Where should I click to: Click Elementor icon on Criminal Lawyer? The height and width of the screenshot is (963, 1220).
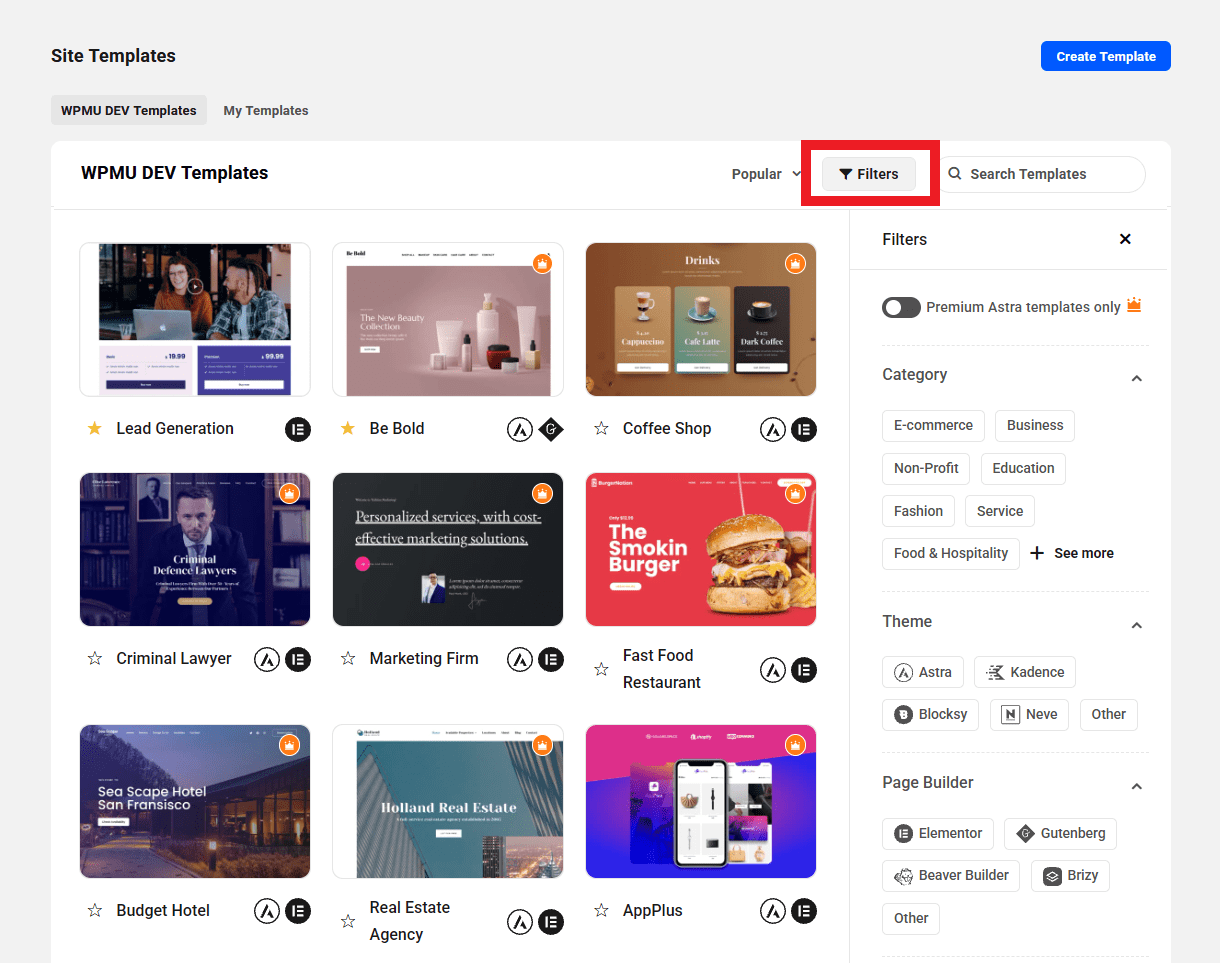298,659
